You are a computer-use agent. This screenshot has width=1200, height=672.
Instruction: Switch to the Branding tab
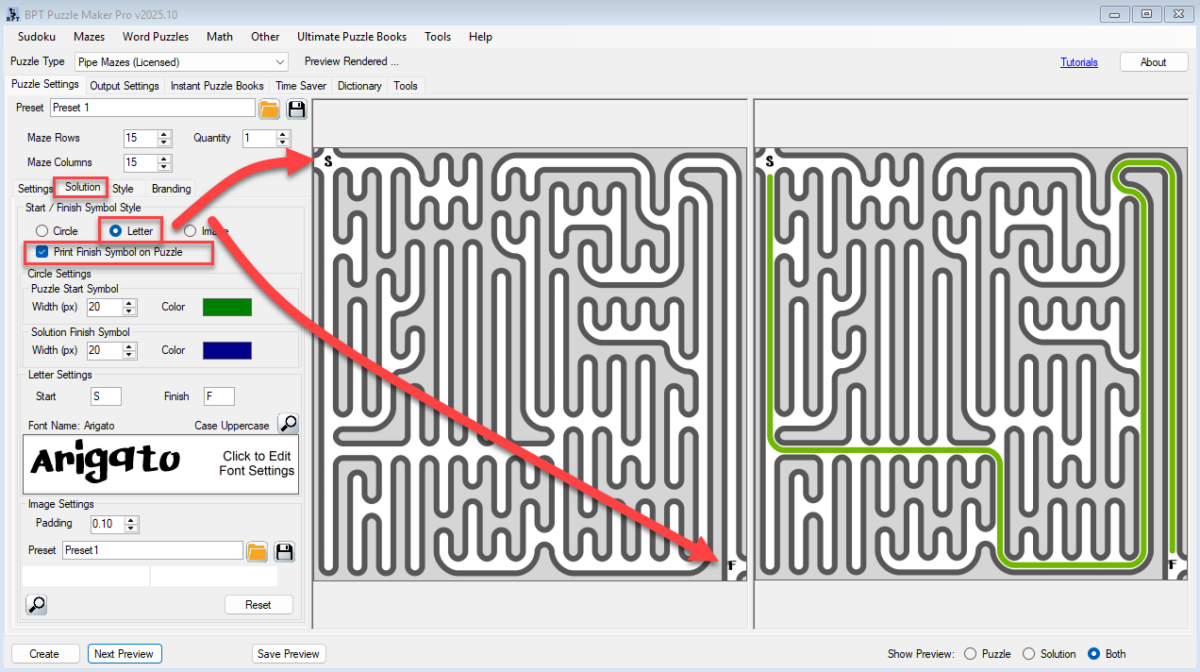click(170, 188)
